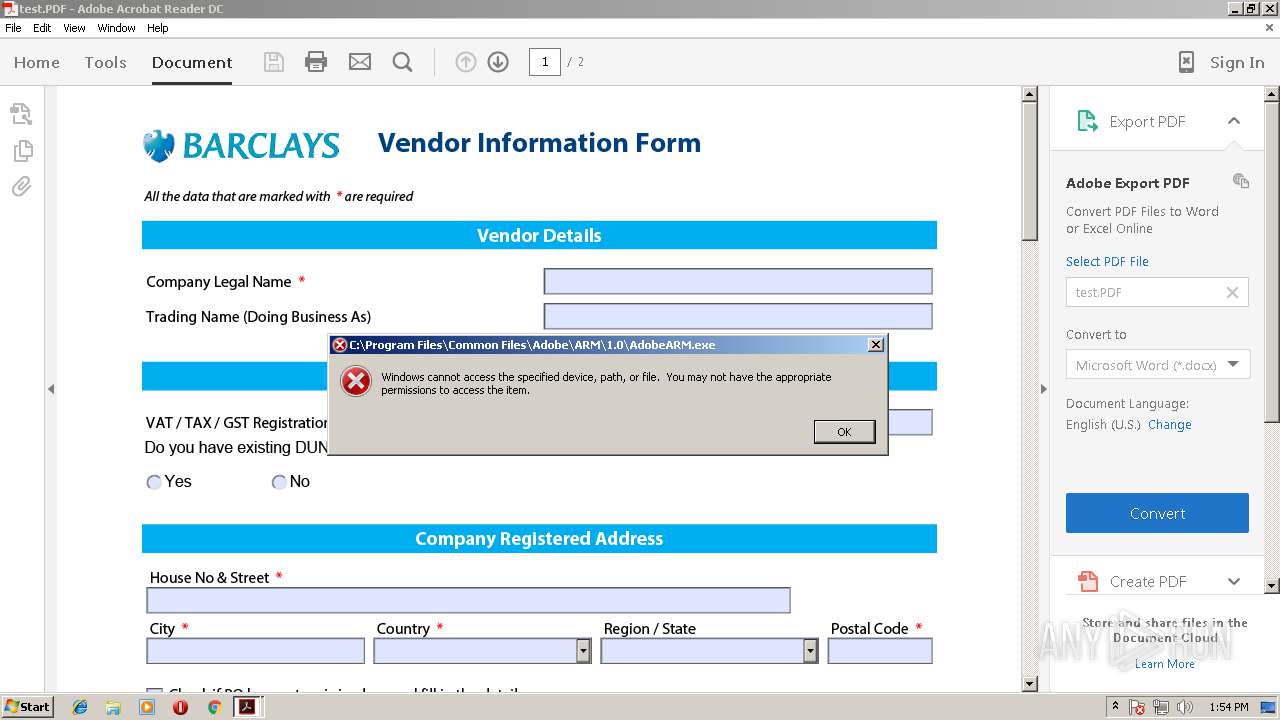Click document vertical scrollbar up arrow

pyautogui.click(x=1030, y=95)
